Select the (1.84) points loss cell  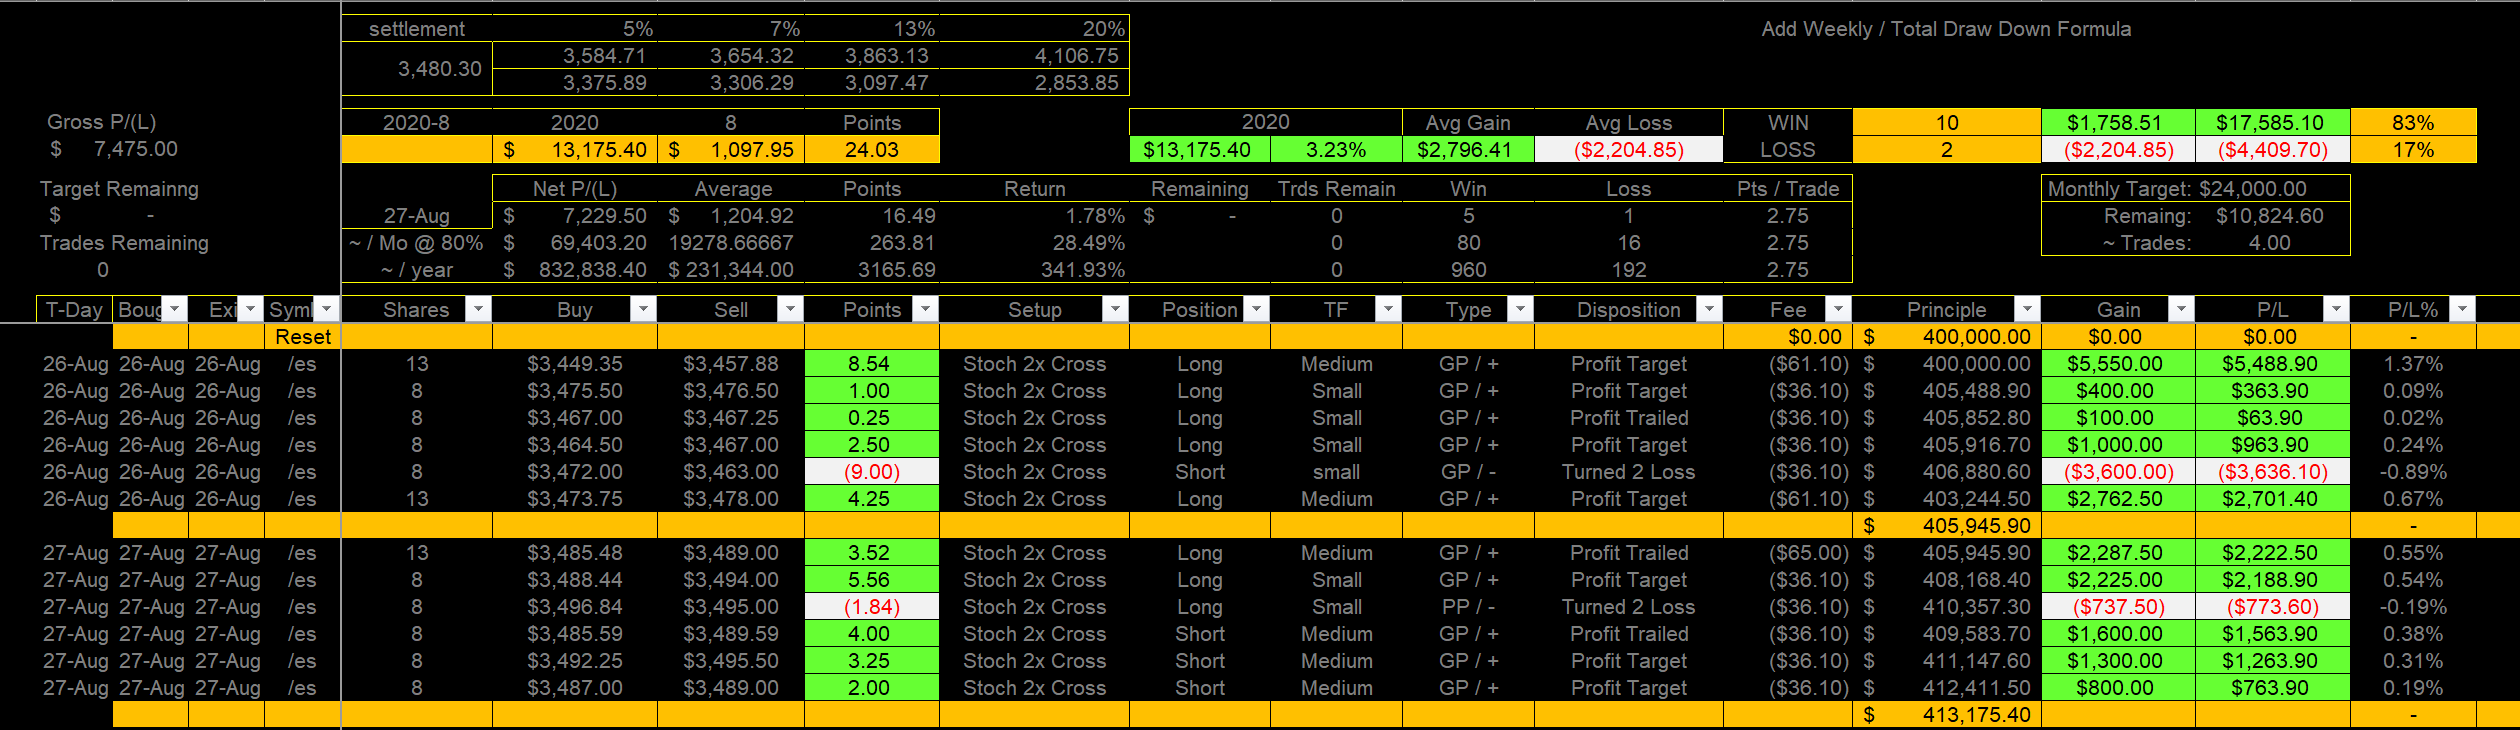[872, 607]
